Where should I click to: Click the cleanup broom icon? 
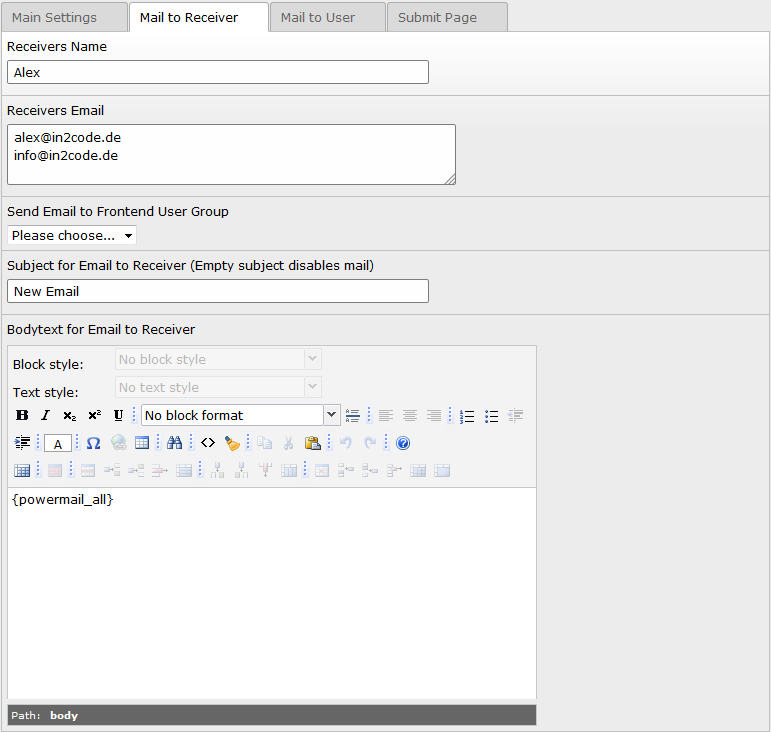pos(232,443)
